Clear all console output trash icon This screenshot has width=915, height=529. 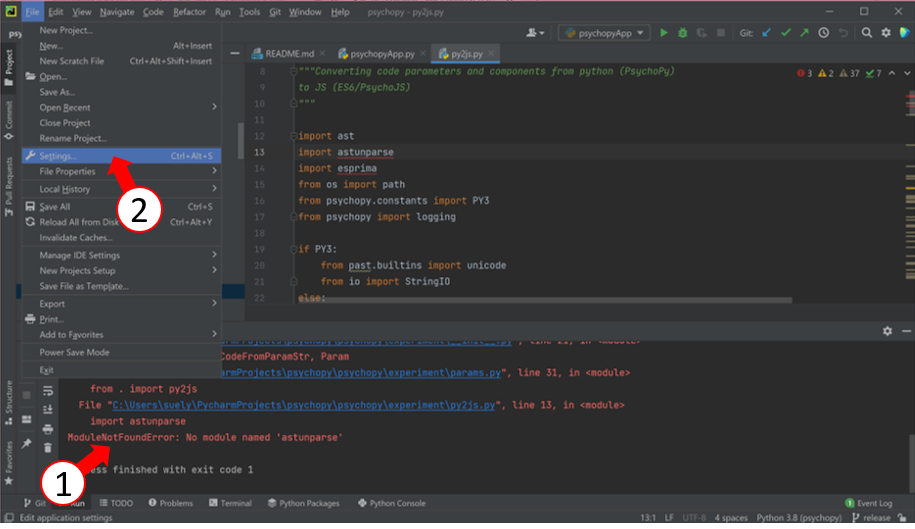48,448
